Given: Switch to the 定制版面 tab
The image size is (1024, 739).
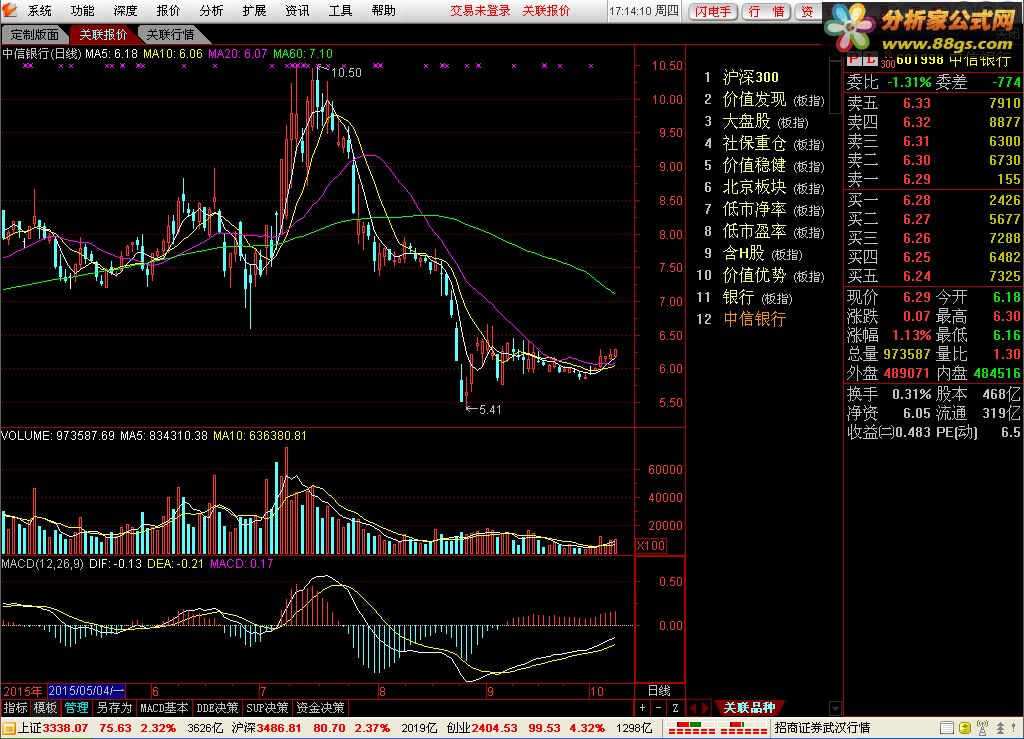Looking at the screenshot, I should (x=35, y=35).
